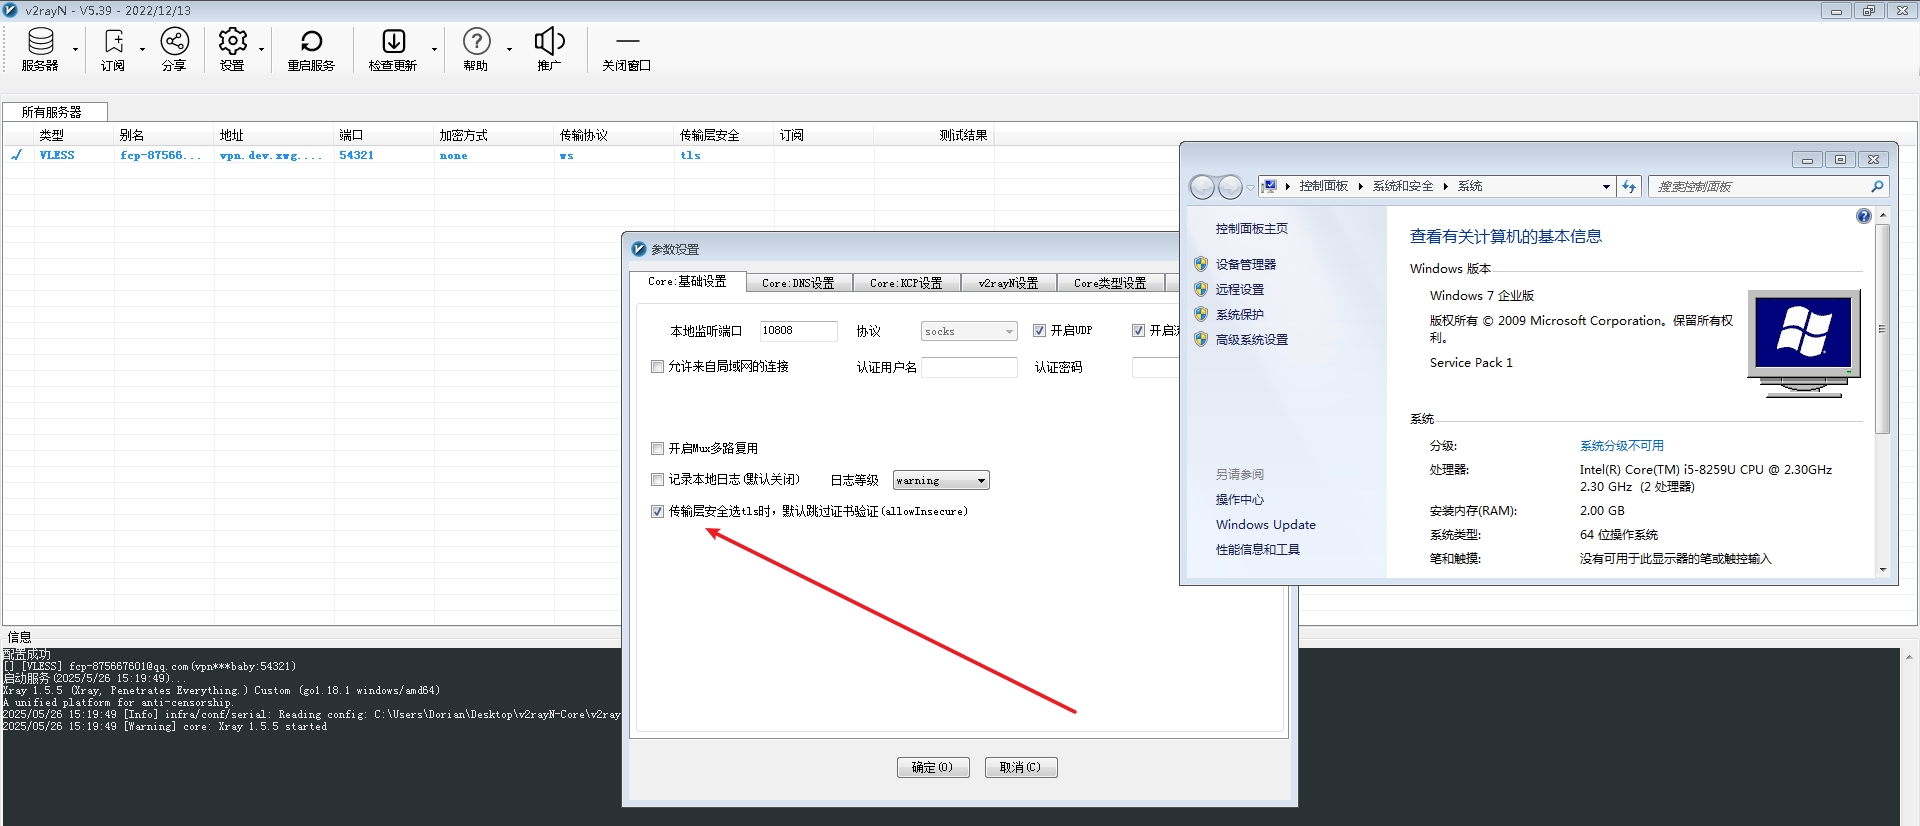Viewport: 1920px width, 826px height.
Task: Click the 取消(C) button
Action: 1021,767
